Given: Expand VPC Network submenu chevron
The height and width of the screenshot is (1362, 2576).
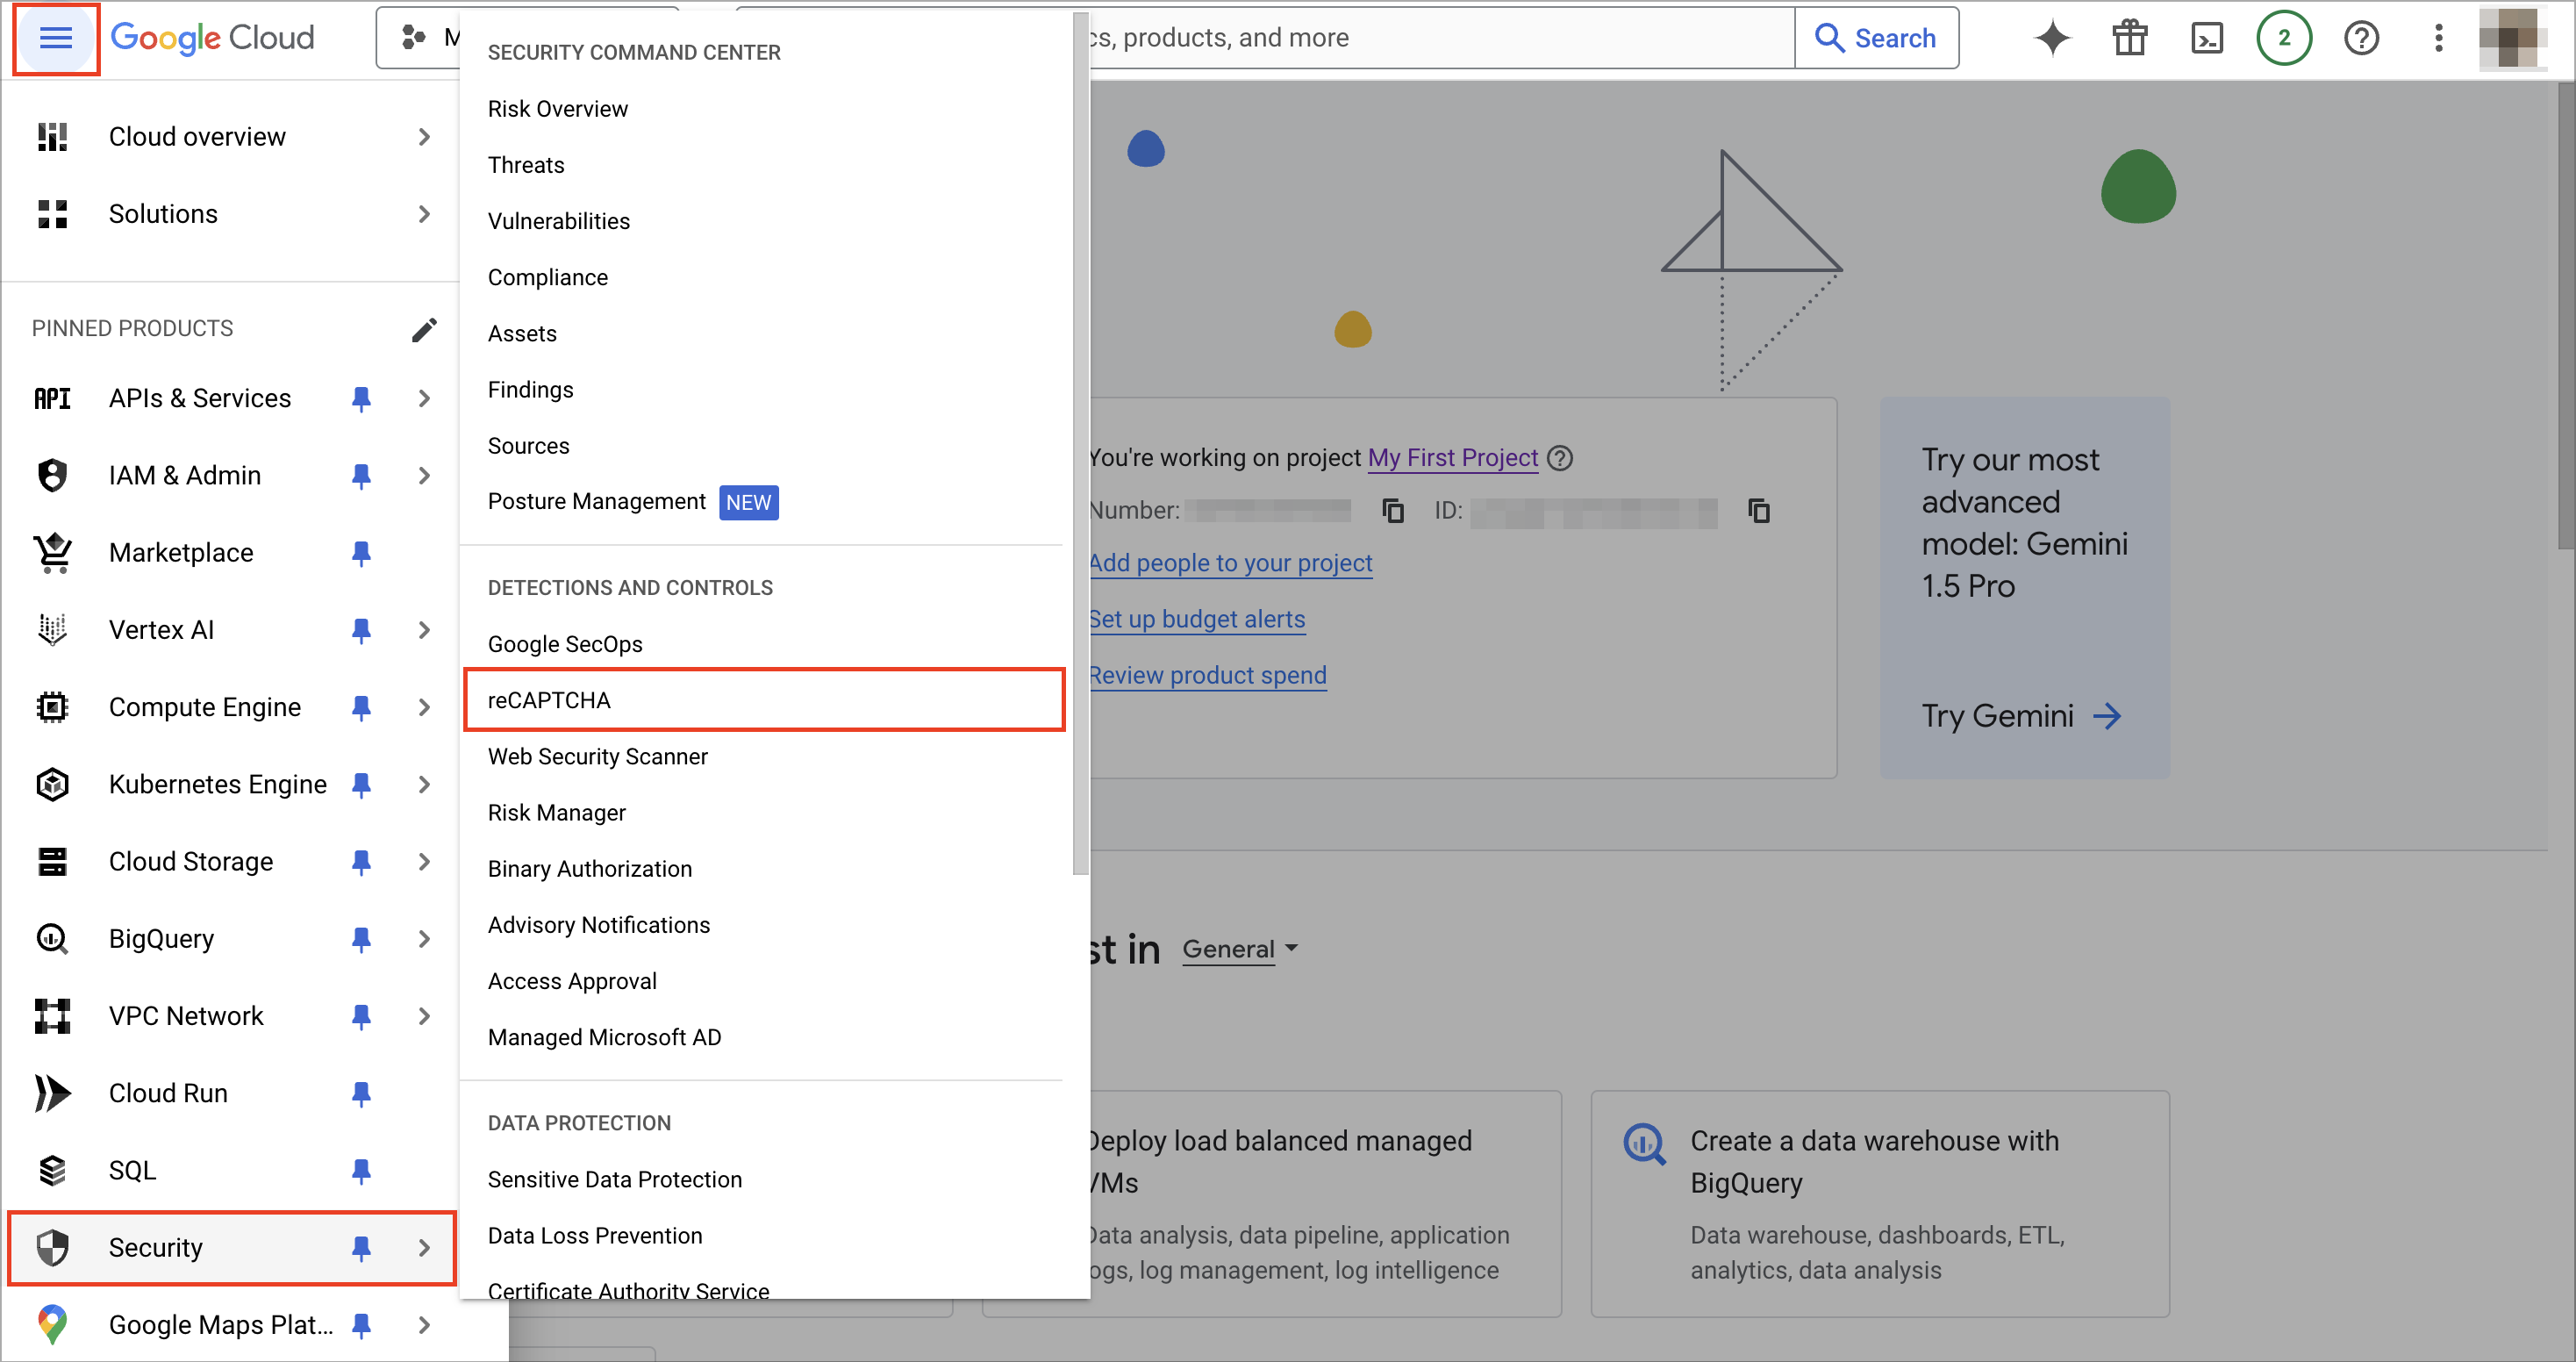Looking at the screenshot, I should pos(424,1016).
